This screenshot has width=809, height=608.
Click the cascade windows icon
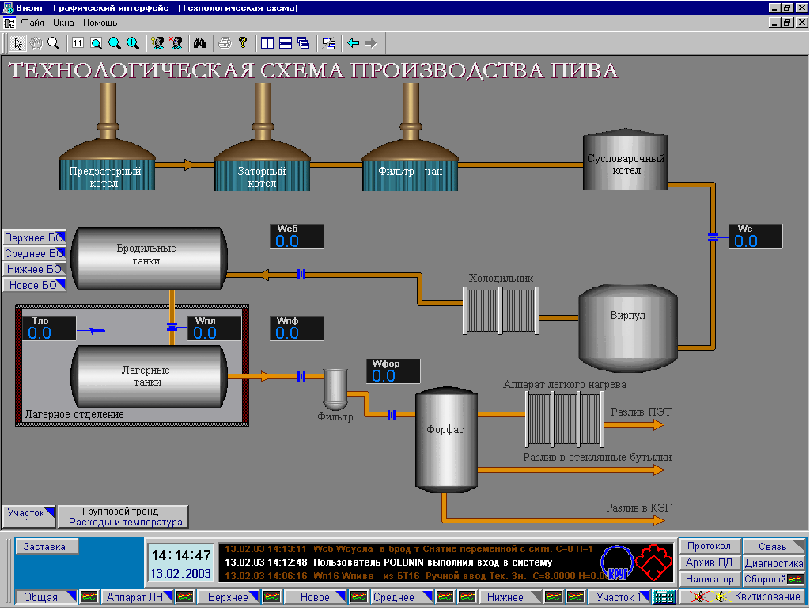pos(302,43)
